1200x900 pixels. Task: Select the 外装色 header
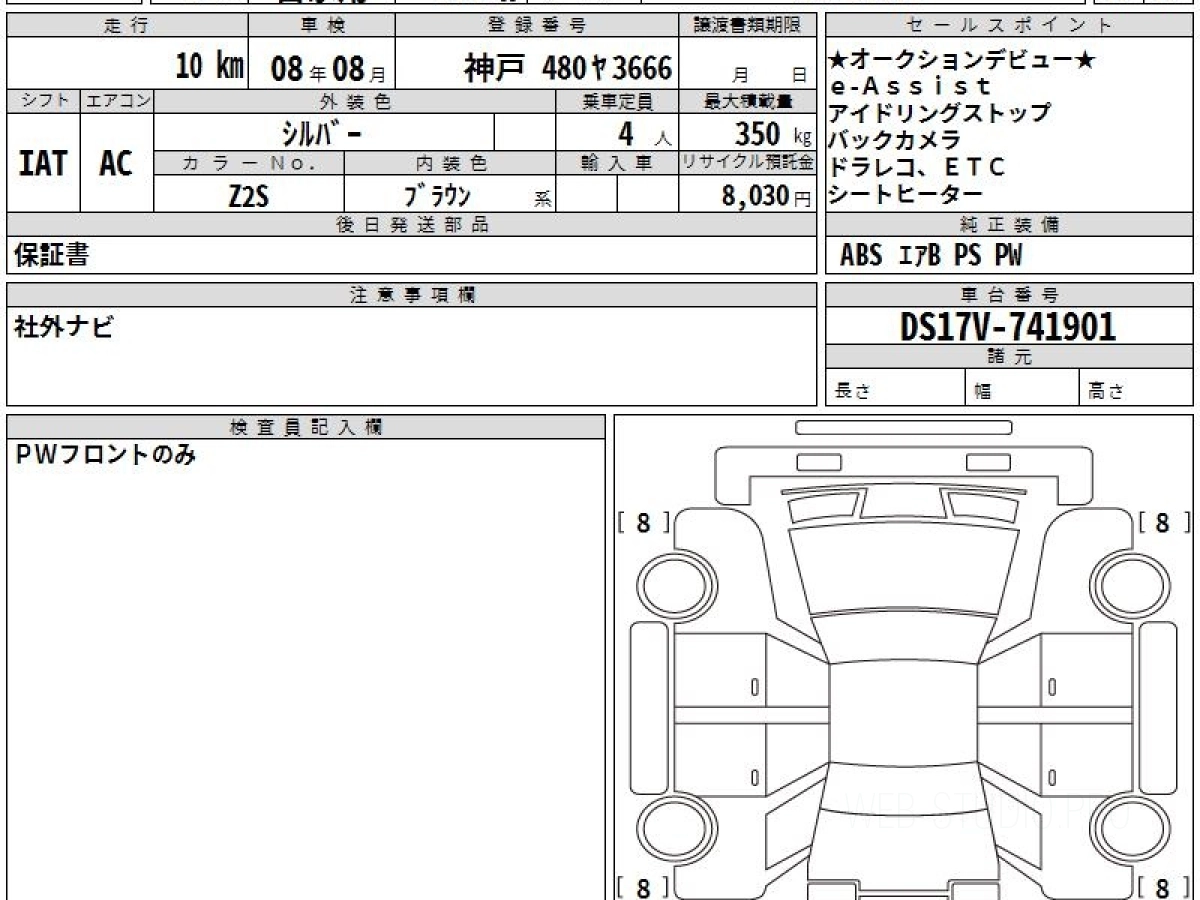click(x=355, y=101)
